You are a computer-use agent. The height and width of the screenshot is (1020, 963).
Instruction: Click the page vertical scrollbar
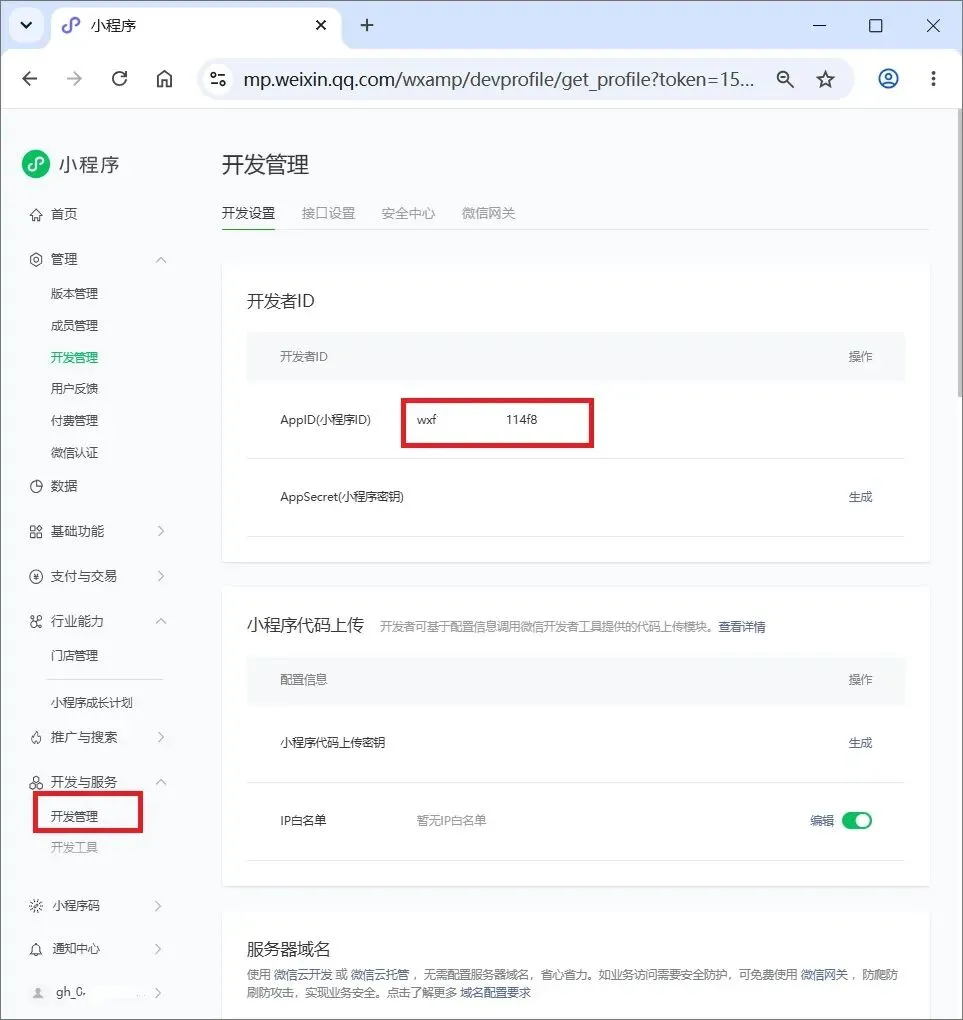click(x=958, y=254)
